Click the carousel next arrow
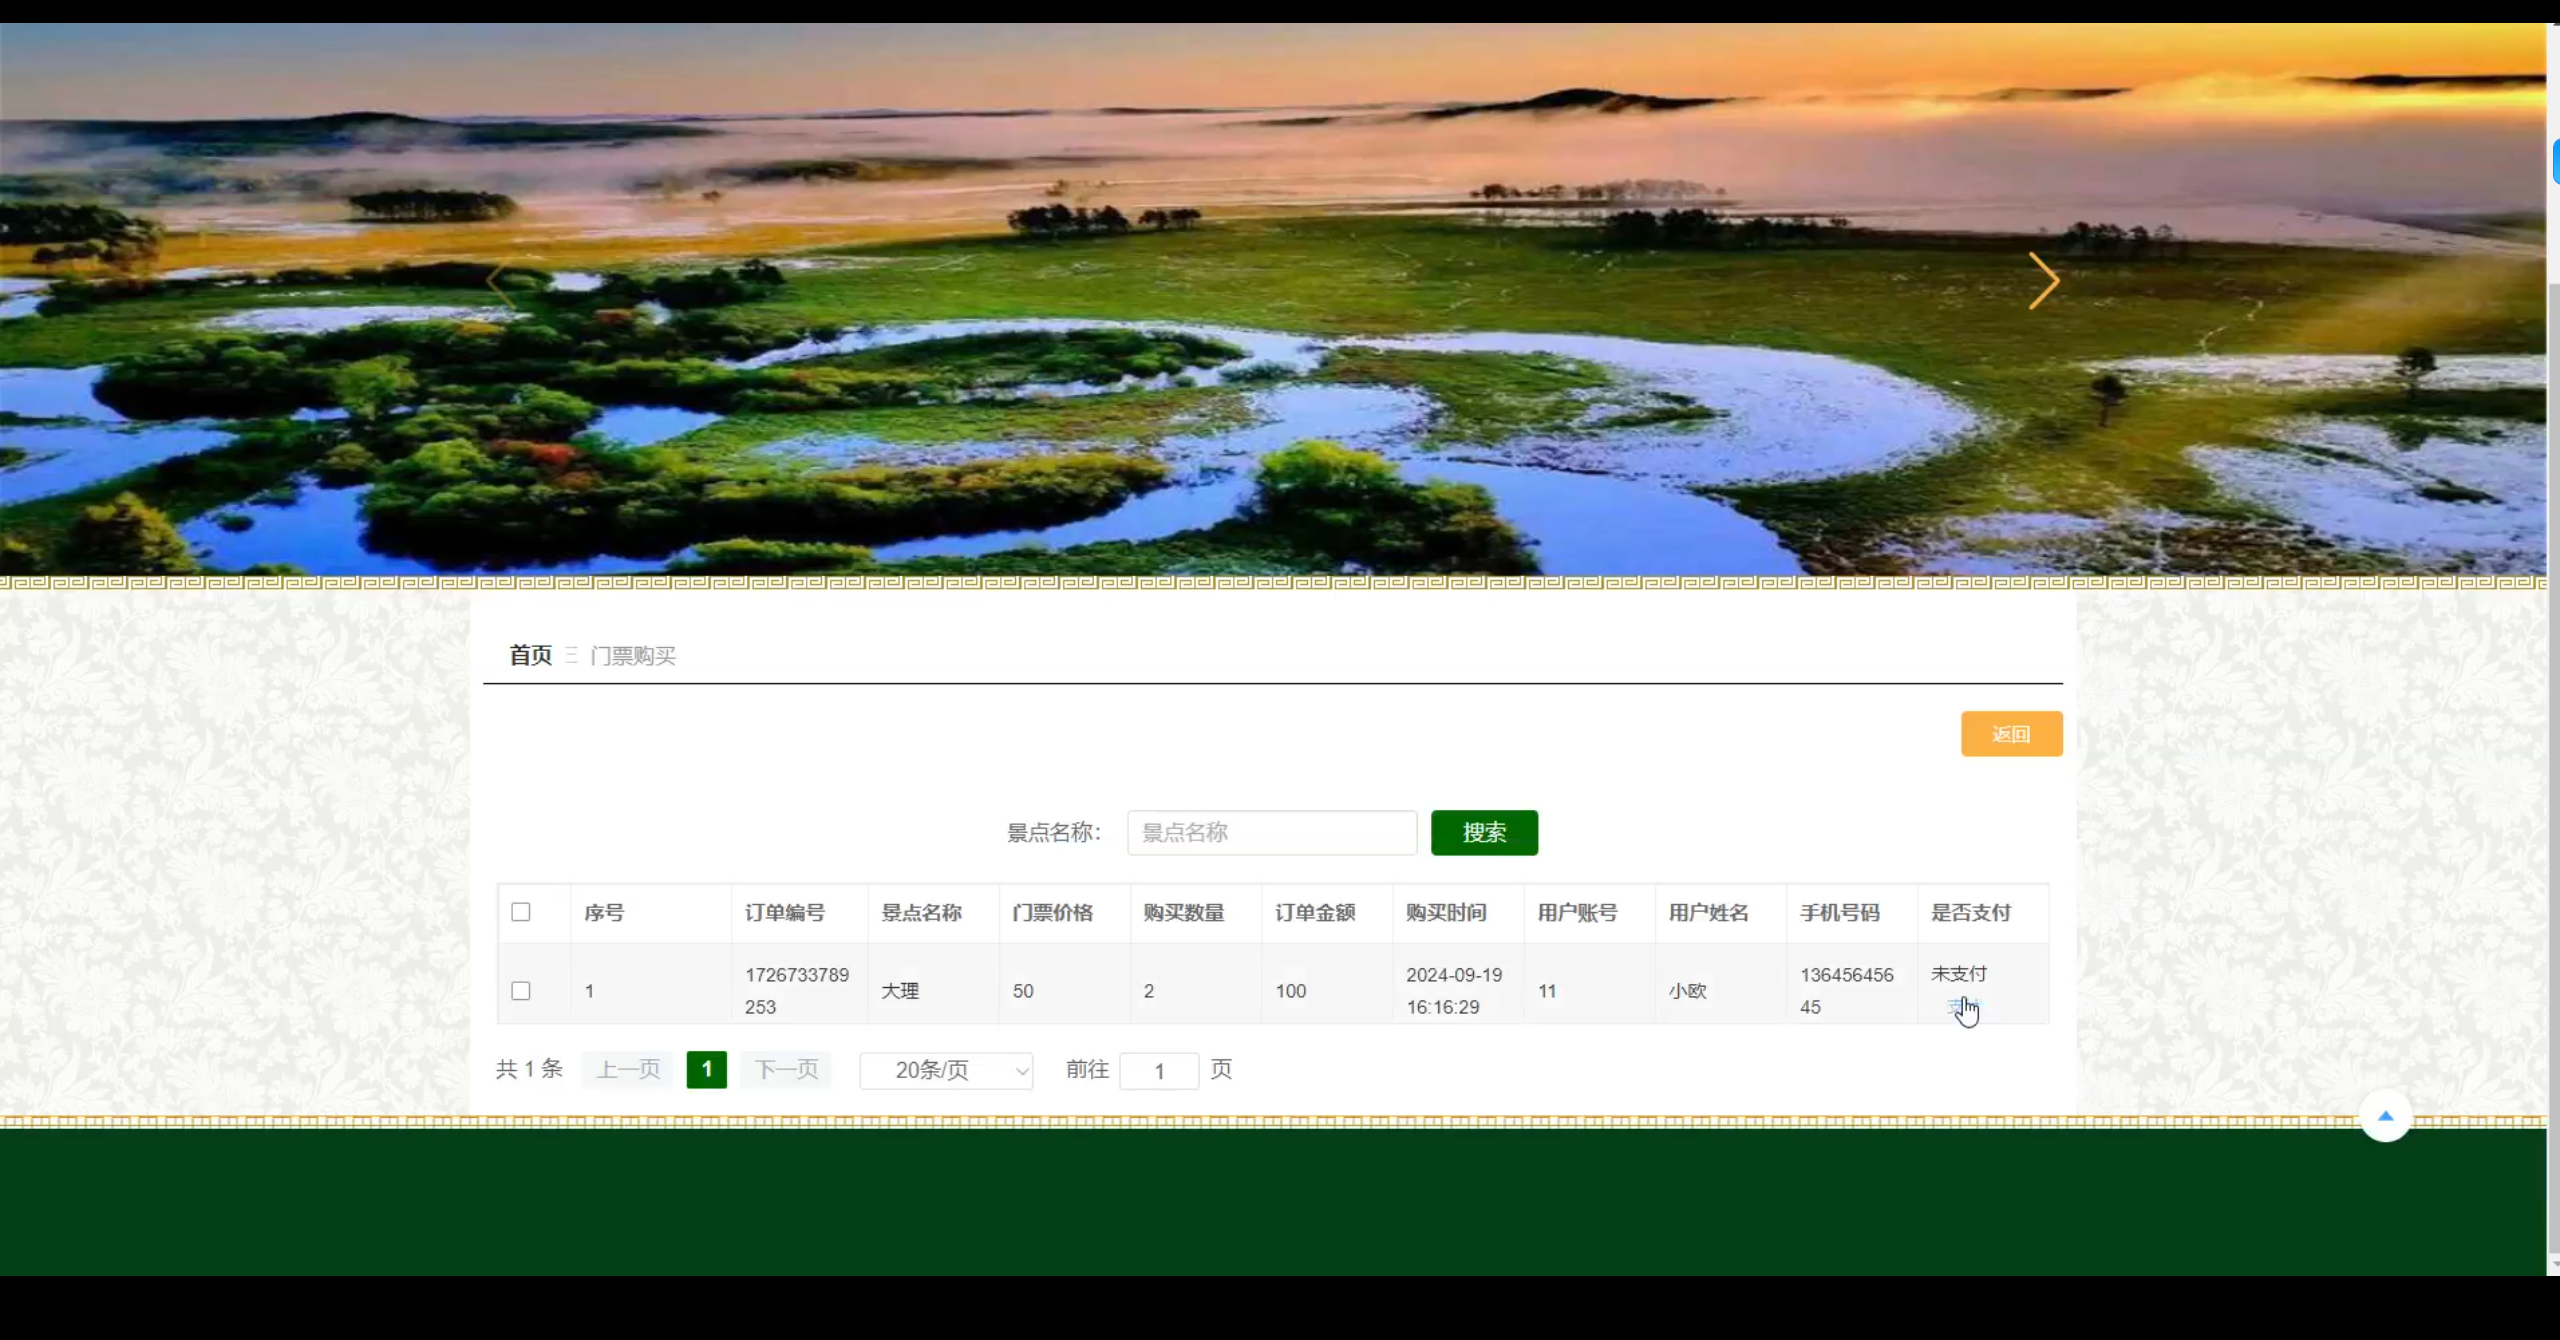Screen dimensions: 2560x1340 coord(2043,282)
